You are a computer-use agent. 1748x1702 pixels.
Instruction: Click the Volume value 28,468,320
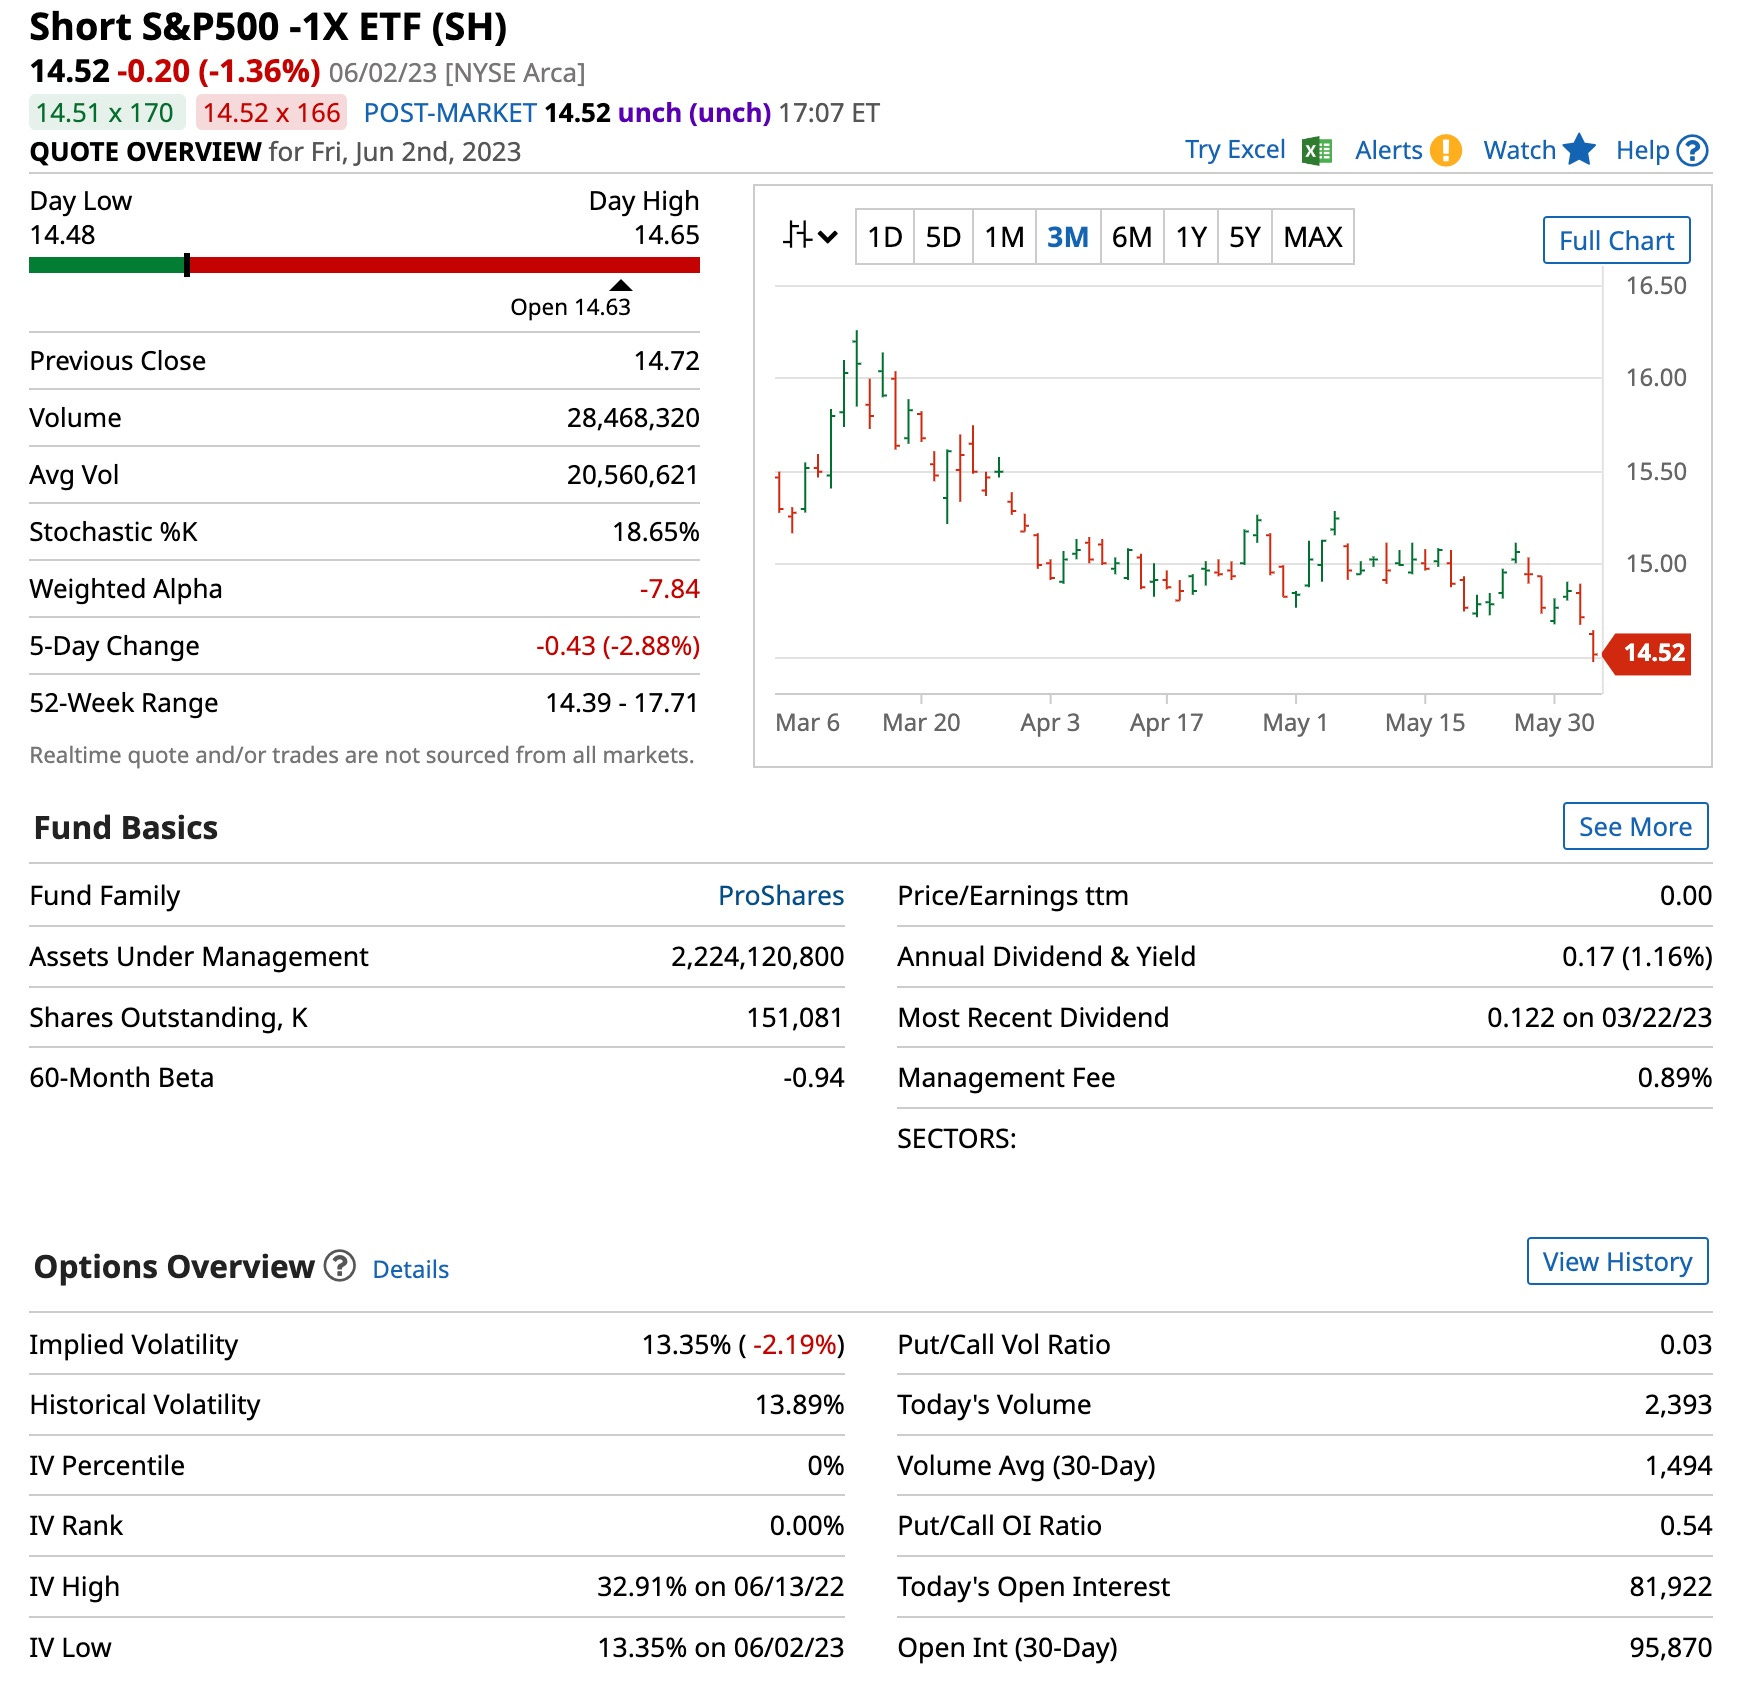(633, 418)
